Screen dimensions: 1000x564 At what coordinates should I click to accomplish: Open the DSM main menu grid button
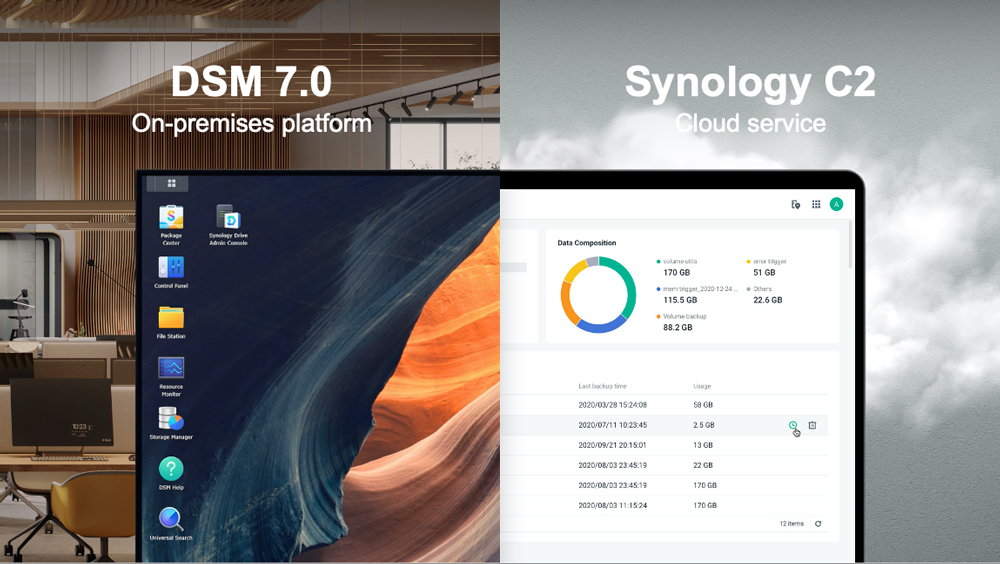(171, 183)
